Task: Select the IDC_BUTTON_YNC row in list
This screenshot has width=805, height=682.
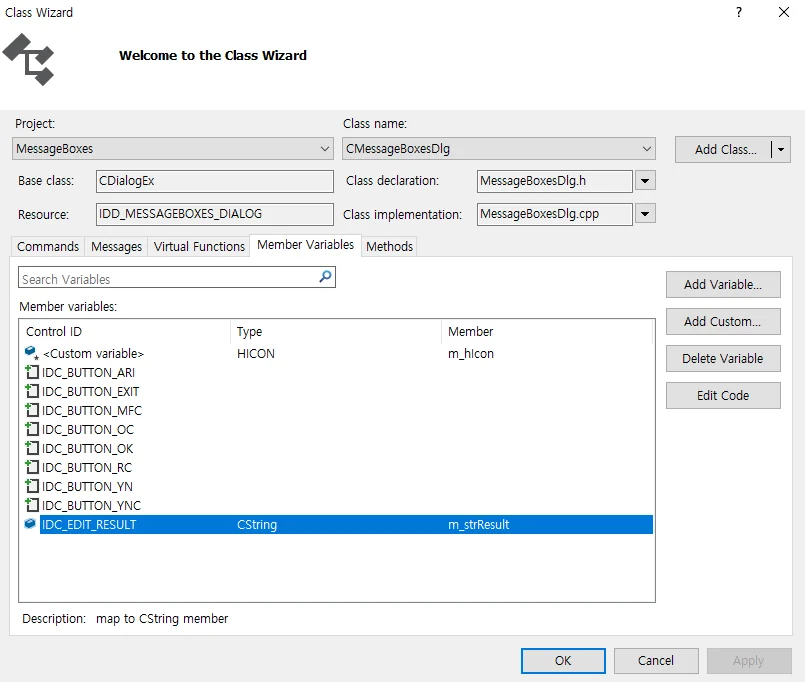Action: pos(336,505)
